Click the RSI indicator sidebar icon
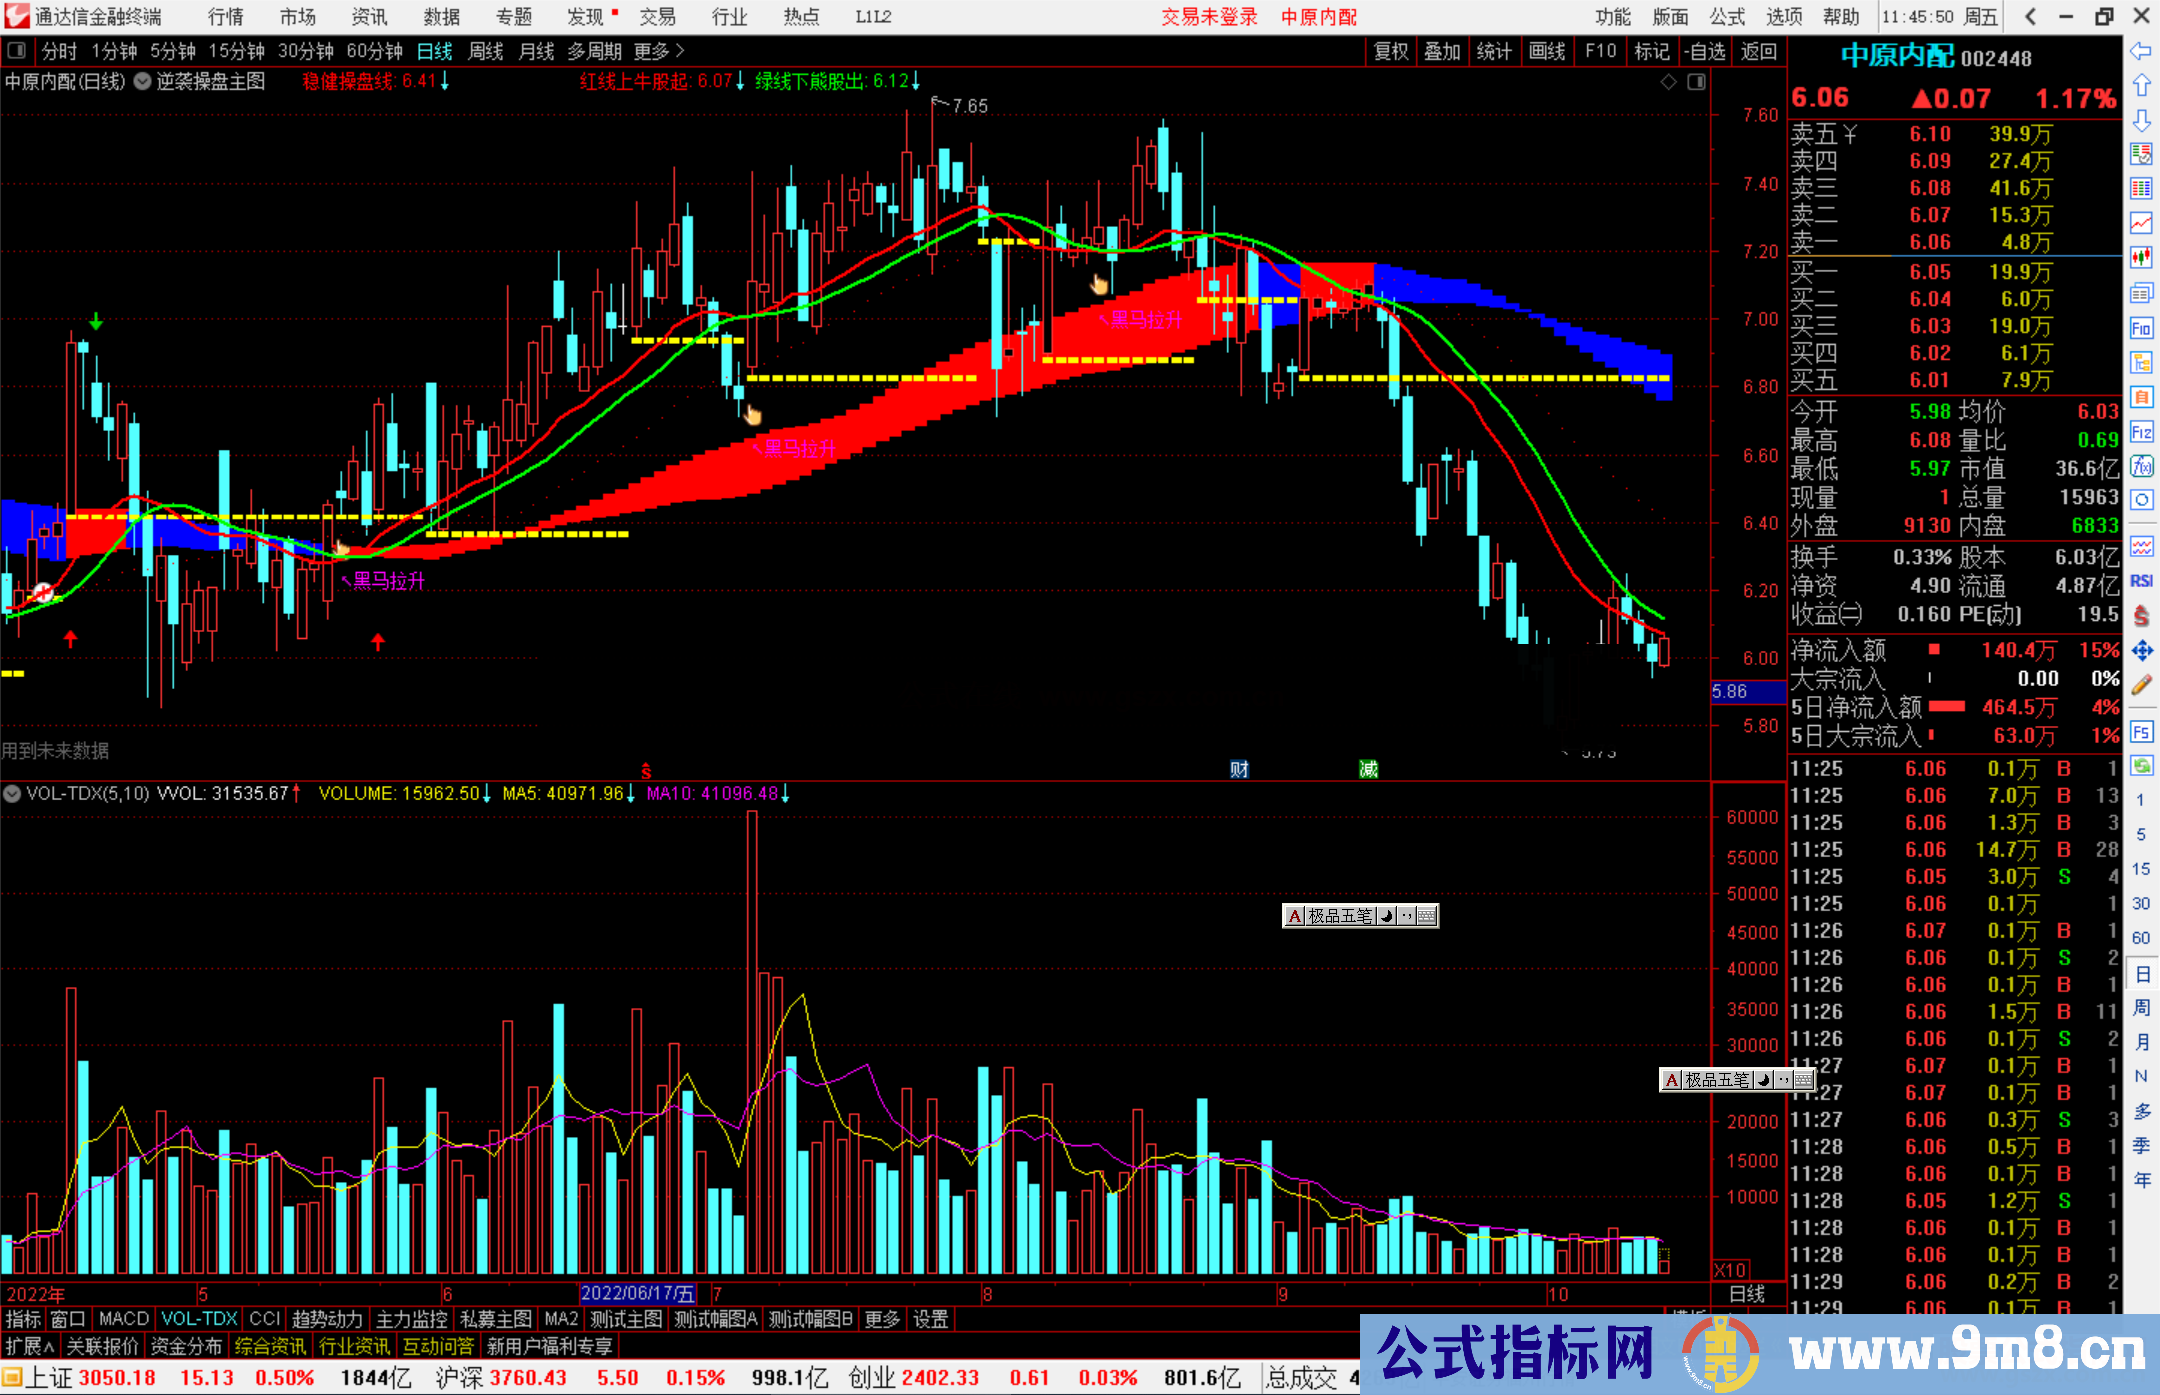This screenshot has width=2160, height=1395. 2141,581
